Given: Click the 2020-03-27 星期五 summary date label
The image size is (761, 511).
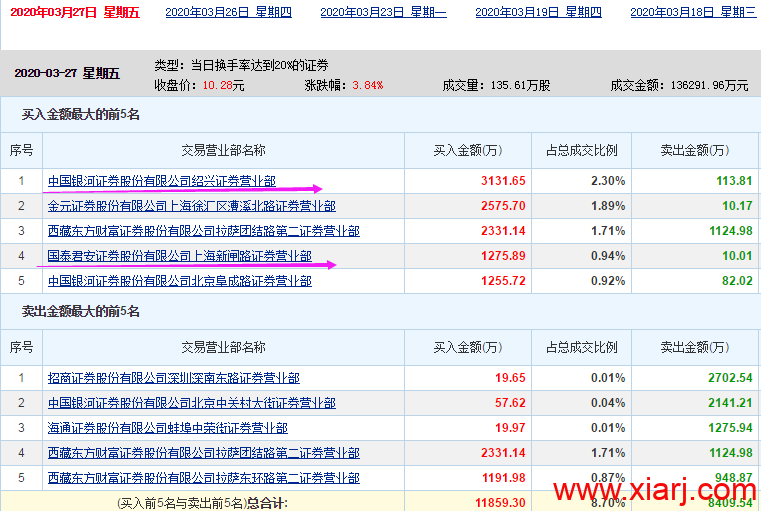Looking at the screenshot, I should coord(67,73).
